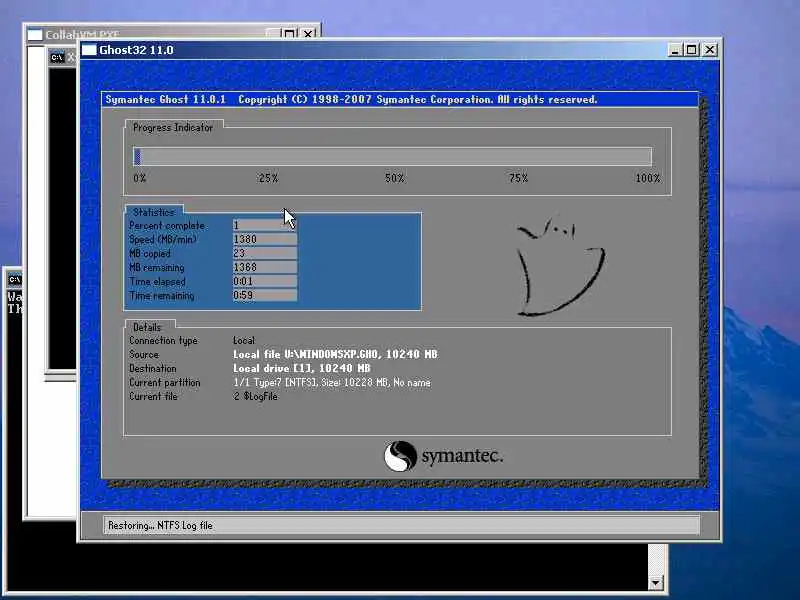This screenshot has height=600, width=800.
Task: Click the Symantec Ghost 11.0.1 copyright banner
Action: [x=400, y=99]
